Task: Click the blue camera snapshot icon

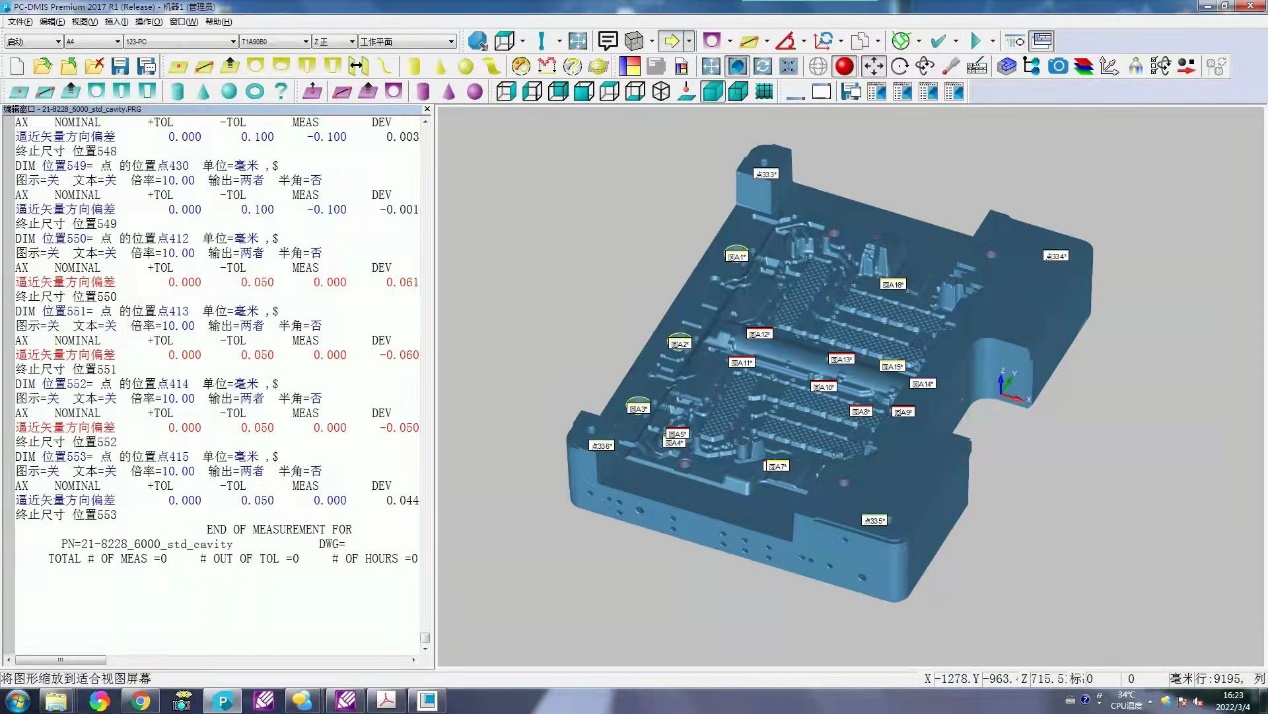Action: coord(1058,67)
